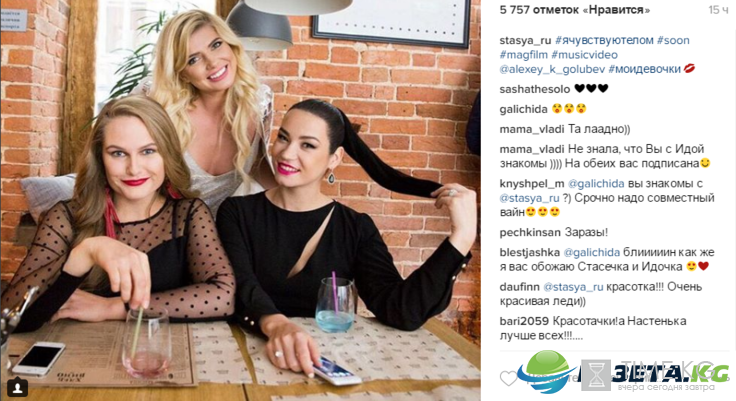Click the @stasya_ru mention in daufinn comment
The image size is (736, 401).
coord(573,287)
